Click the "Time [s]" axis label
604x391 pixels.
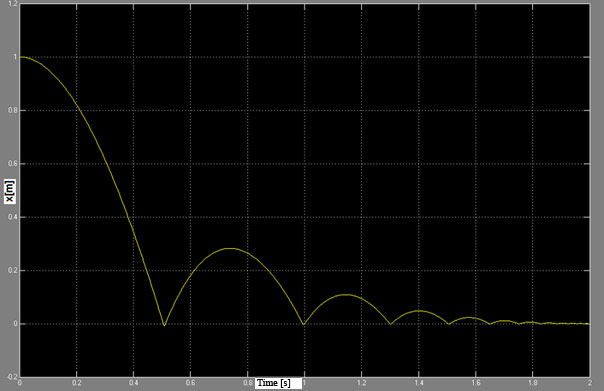tap(274, 383)
